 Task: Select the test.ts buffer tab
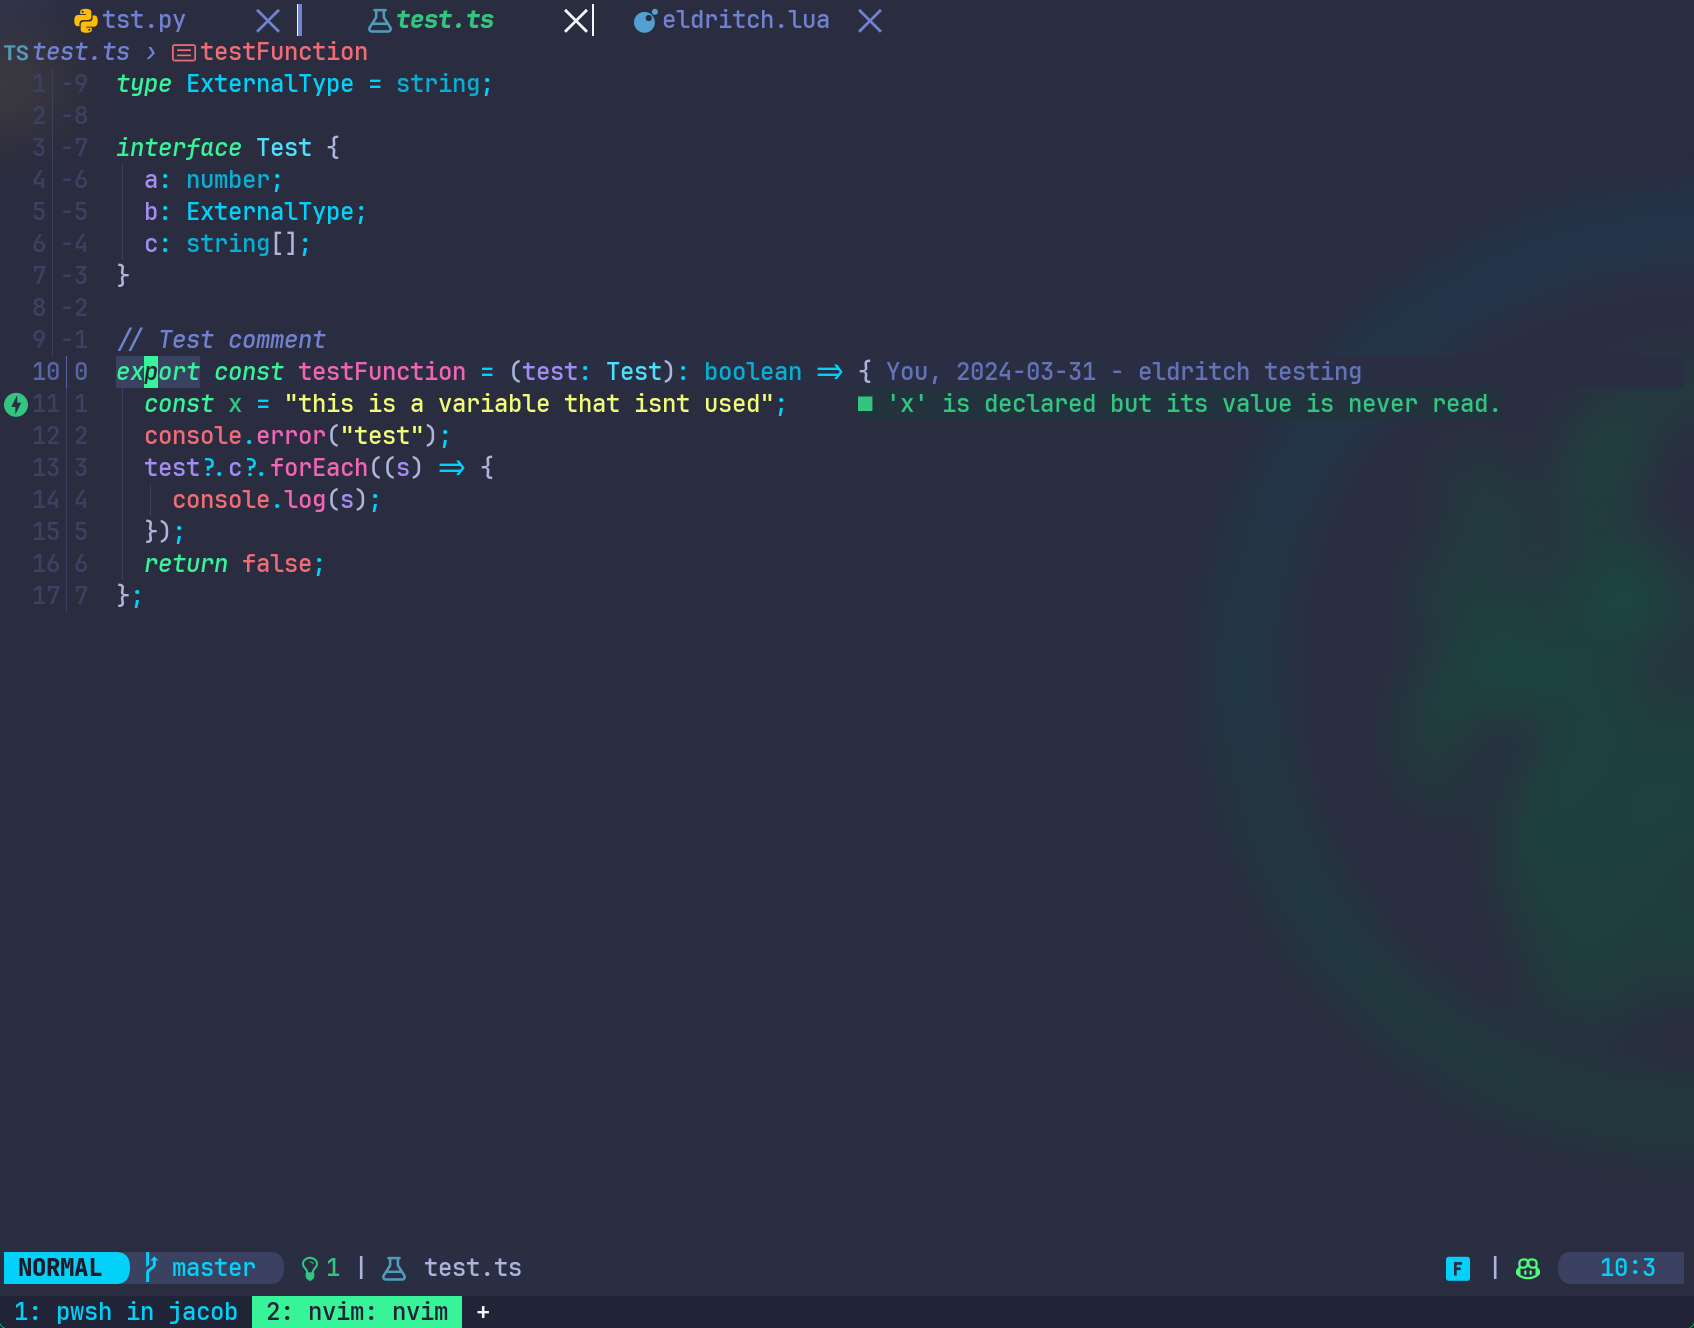[445, 20]
